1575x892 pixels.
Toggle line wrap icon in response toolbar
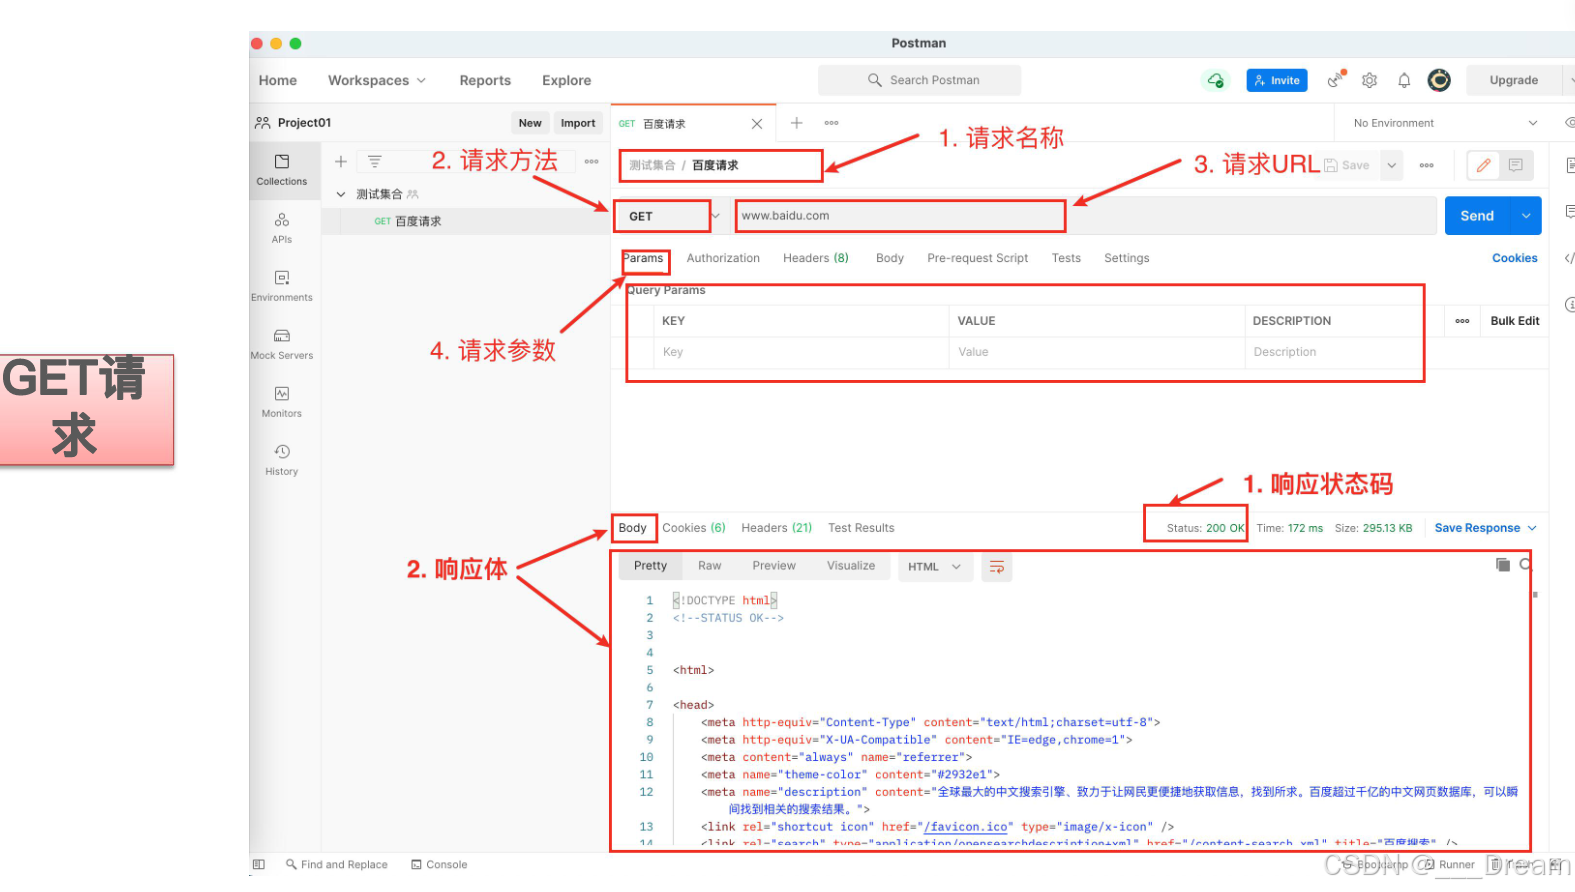tap(997, 567)
